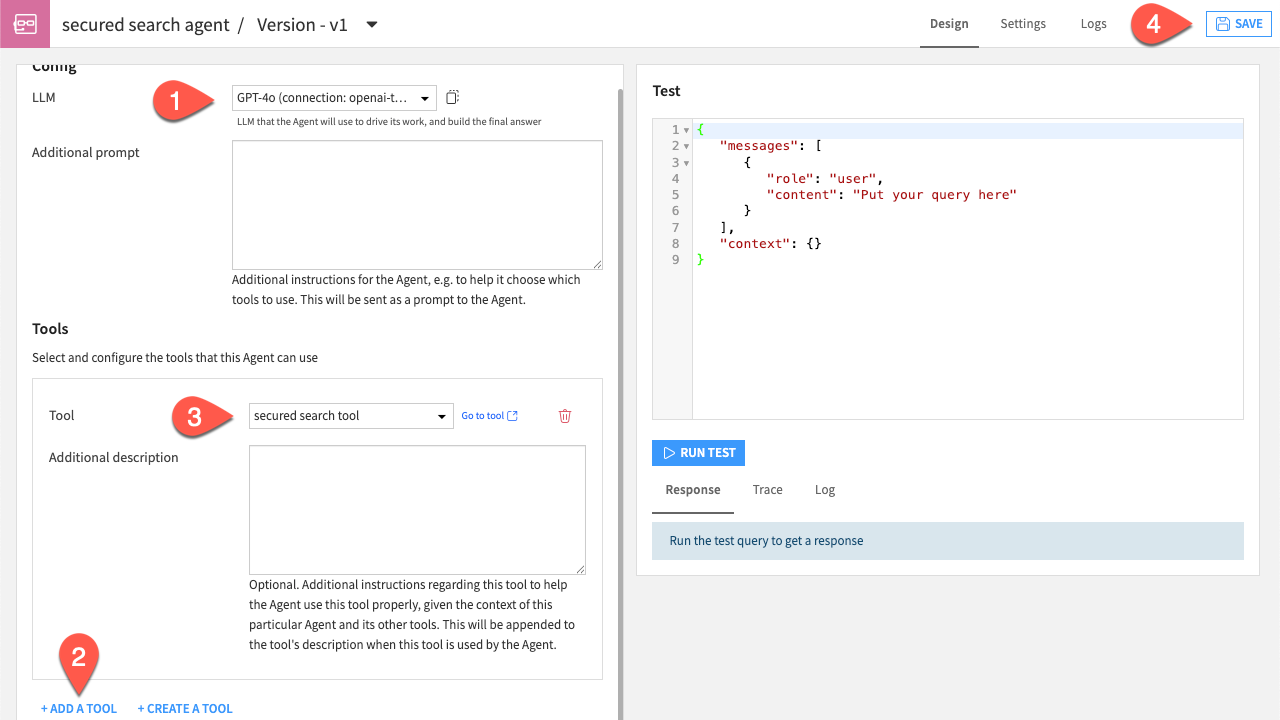This screenshot has width=1280, height=720.
Task: Switch to the Trace tab
Action: point(767,489)
